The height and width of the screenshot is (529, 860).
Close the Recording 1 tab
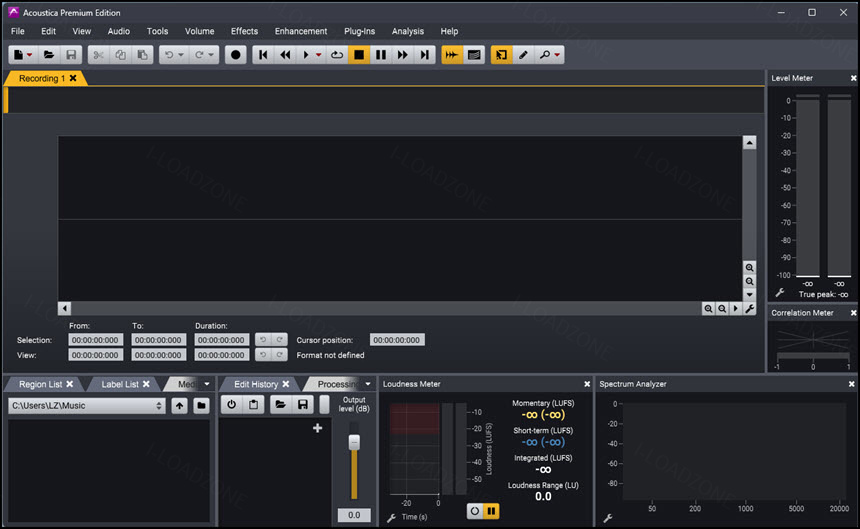click(73, 78)
